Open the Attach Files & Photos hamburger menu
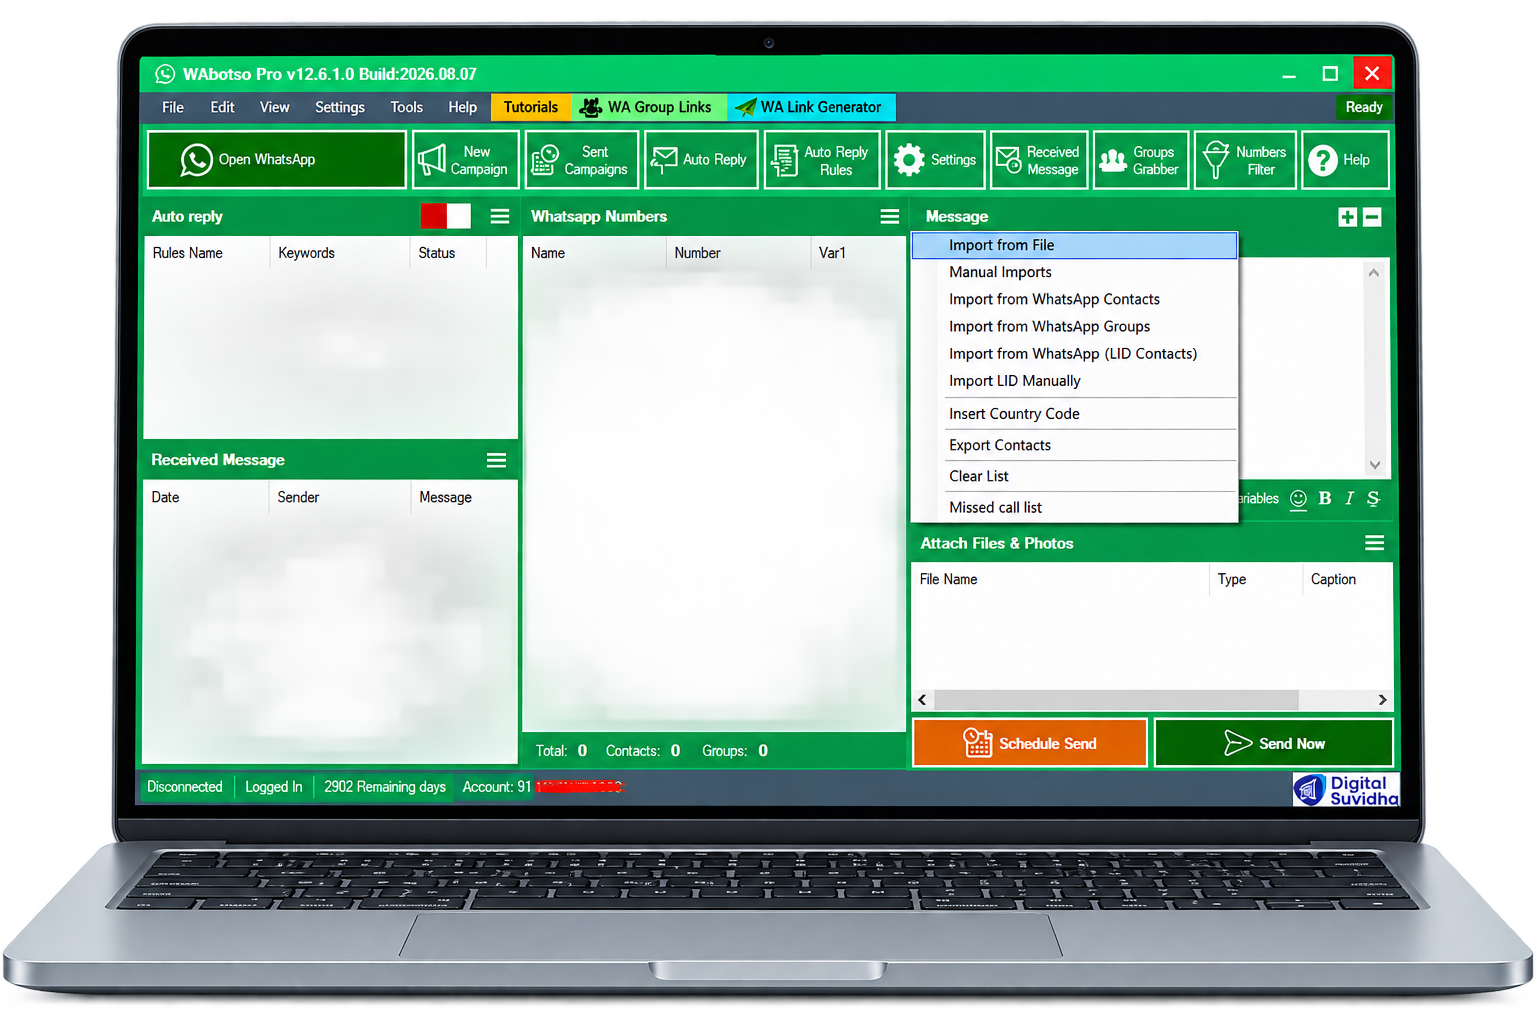 pos(1375,543)
